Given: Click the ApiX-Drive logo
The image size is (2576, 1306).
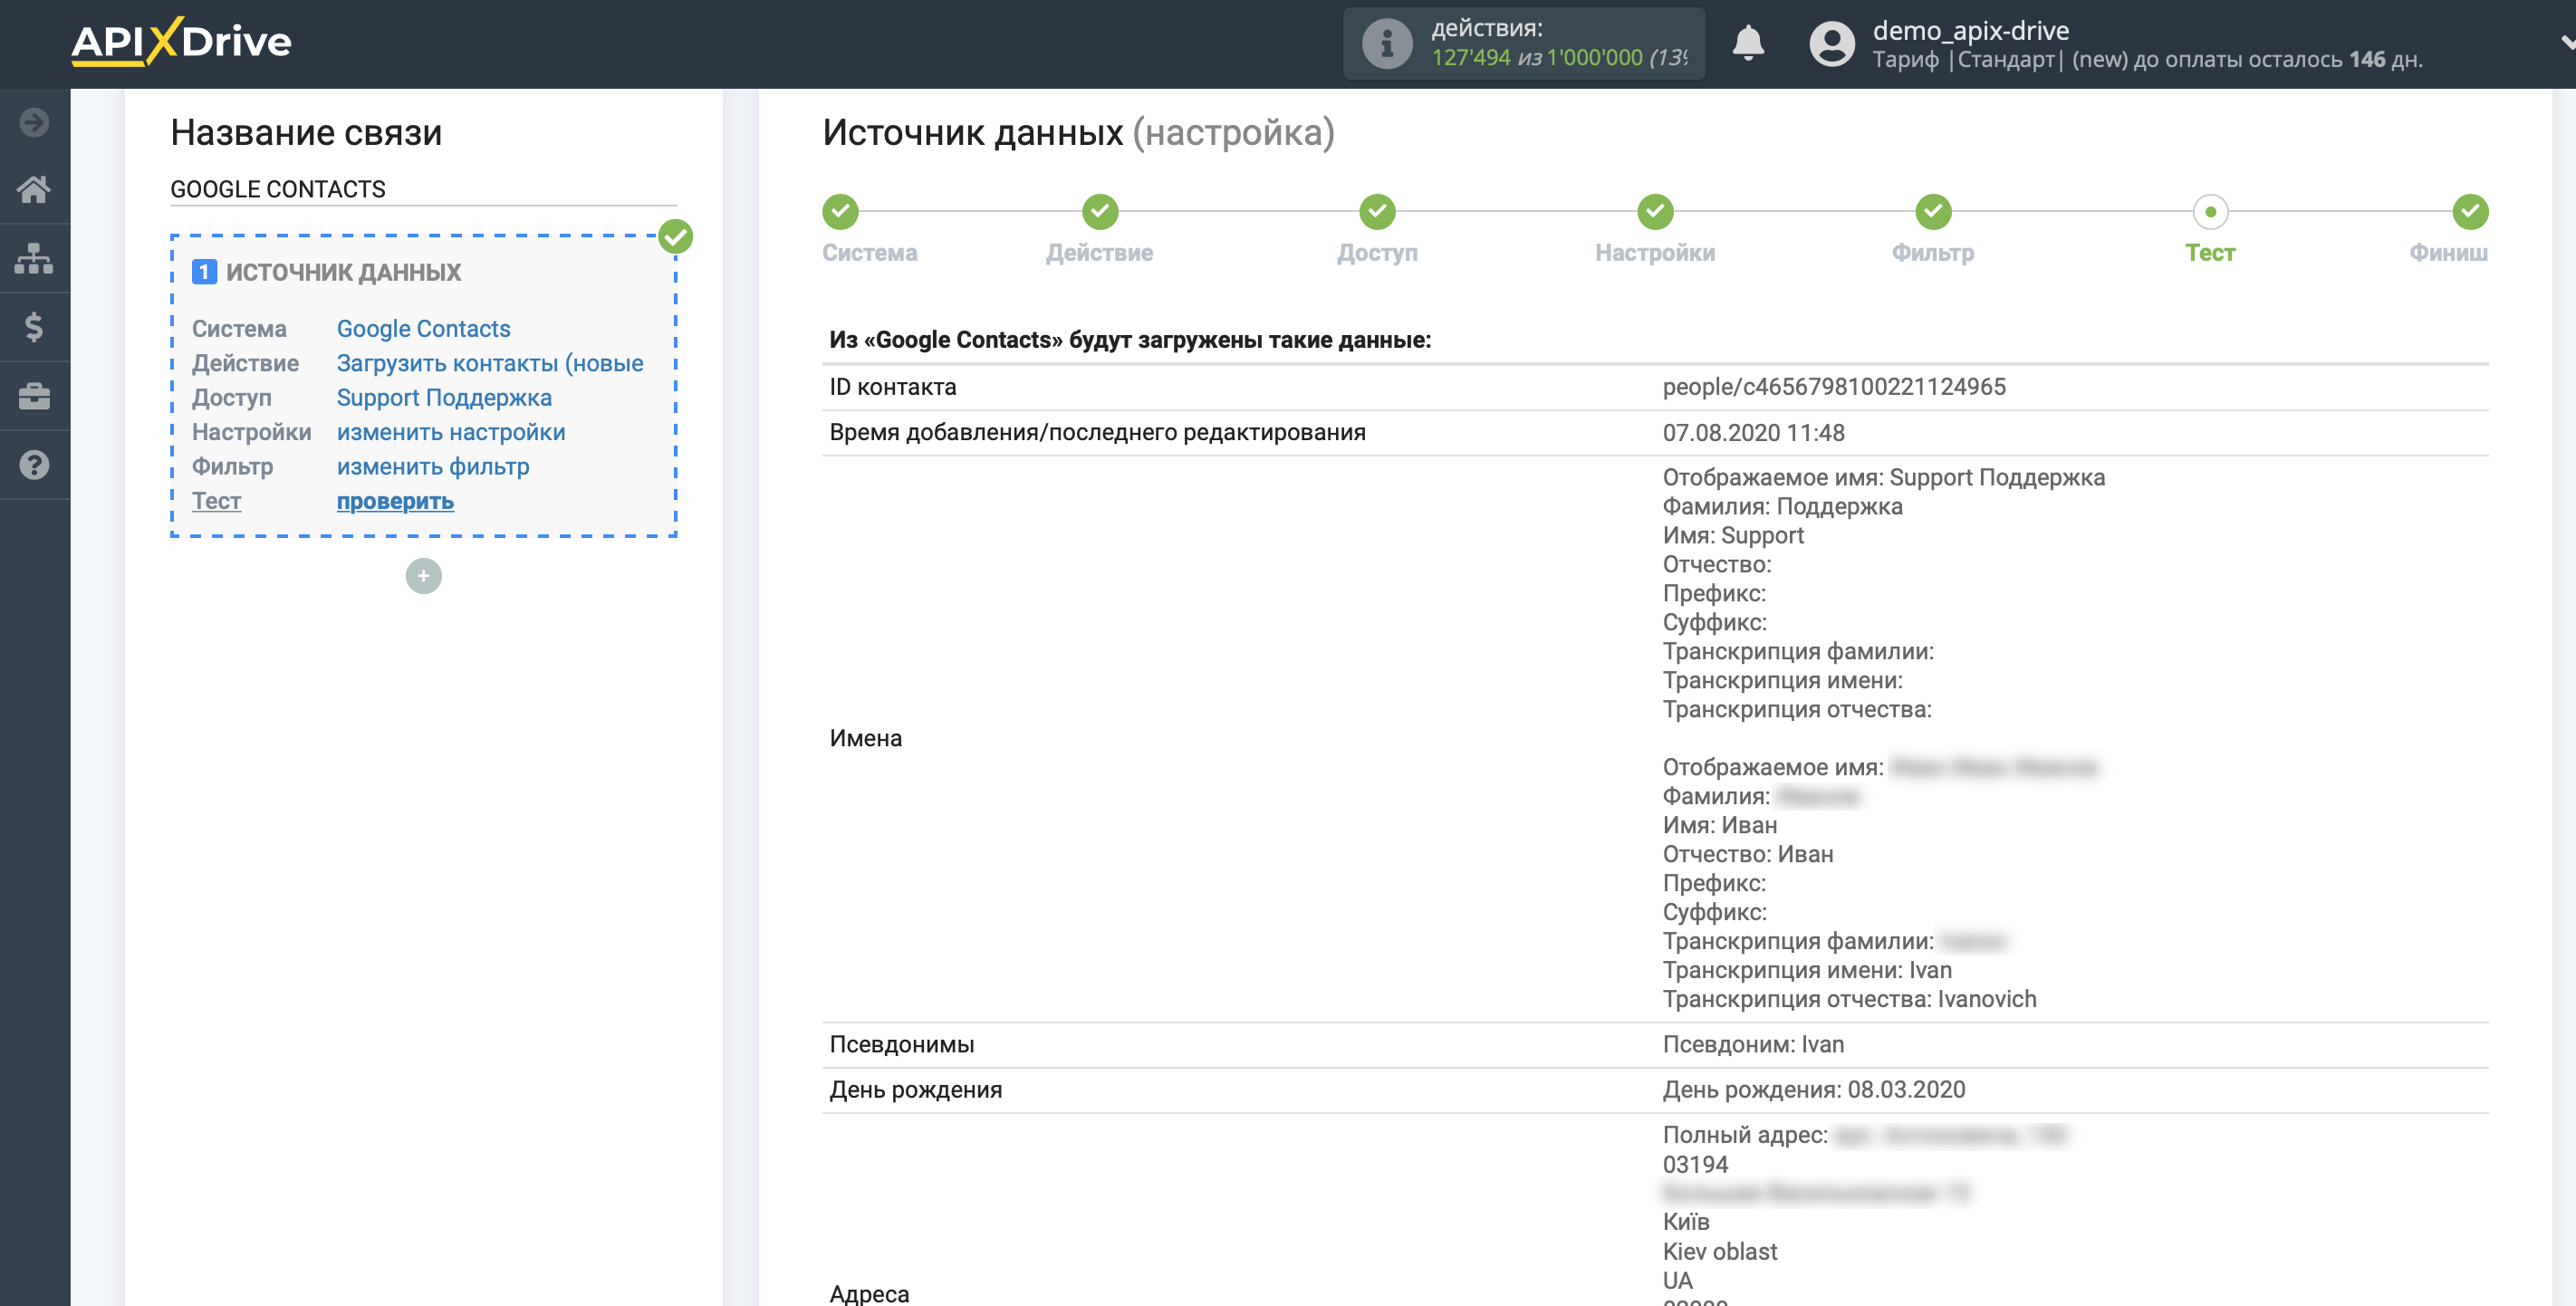Looking at the screenshot, I should click(x=181, y=42).
